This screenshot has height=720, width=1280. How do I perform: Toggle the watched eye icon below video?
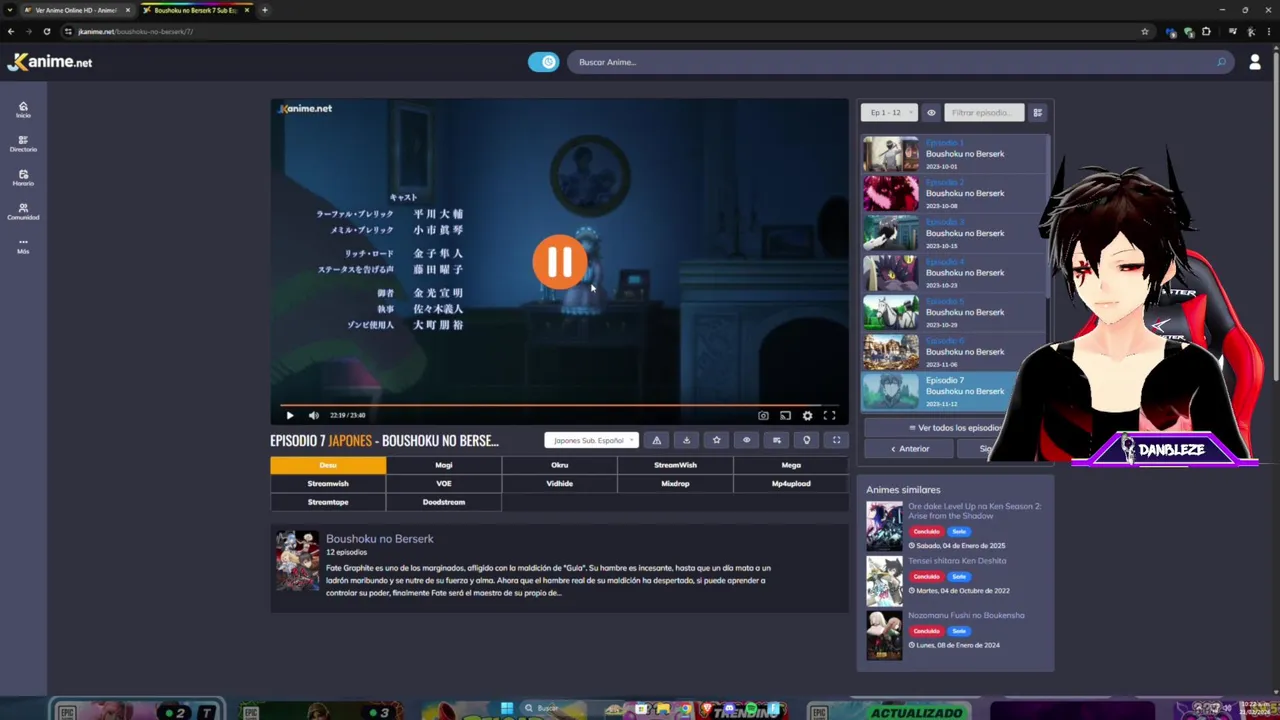click(x=746, y=440)
